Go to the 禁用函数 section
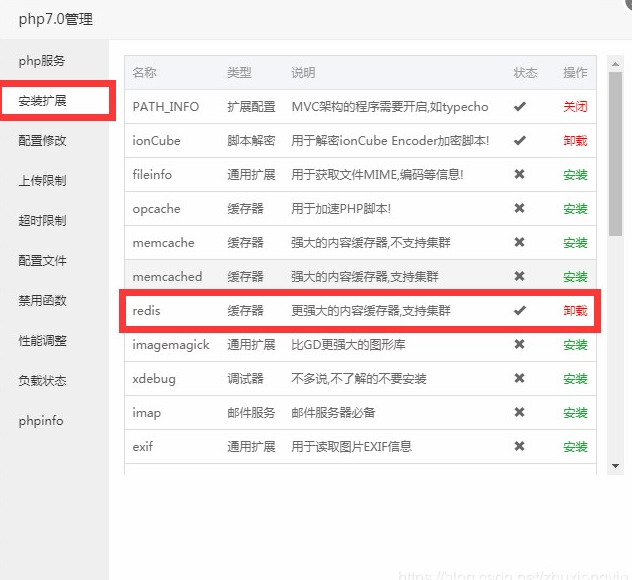The height and width of the screenshot is (580, 632). pos(42,301)
